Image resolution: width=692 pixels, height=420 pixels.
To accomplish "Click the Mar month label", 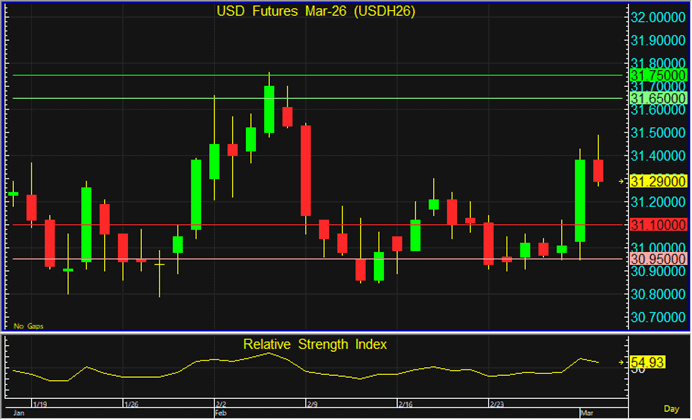I will coord(586,413).
